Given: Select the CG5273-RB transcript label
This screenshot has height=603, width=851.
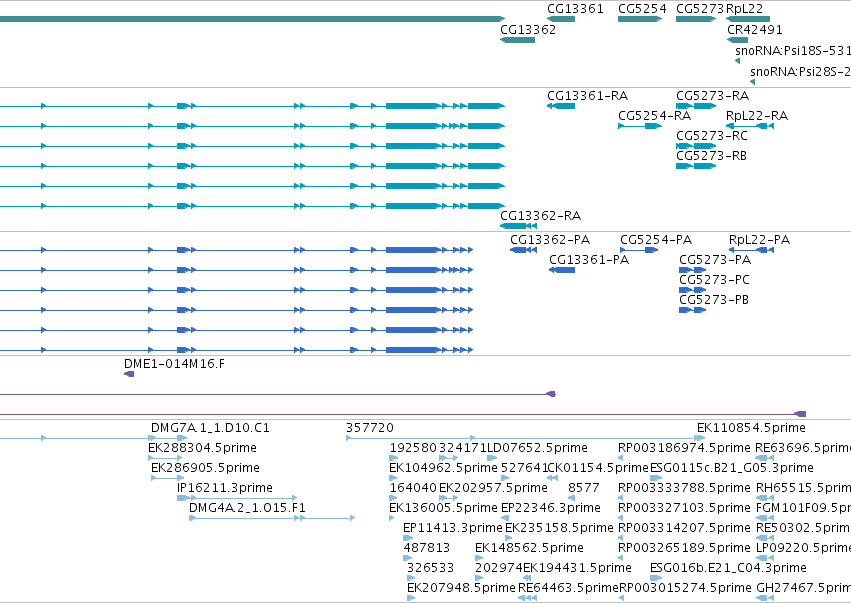Looking at the screenshot, I should [x=711, y=156].
